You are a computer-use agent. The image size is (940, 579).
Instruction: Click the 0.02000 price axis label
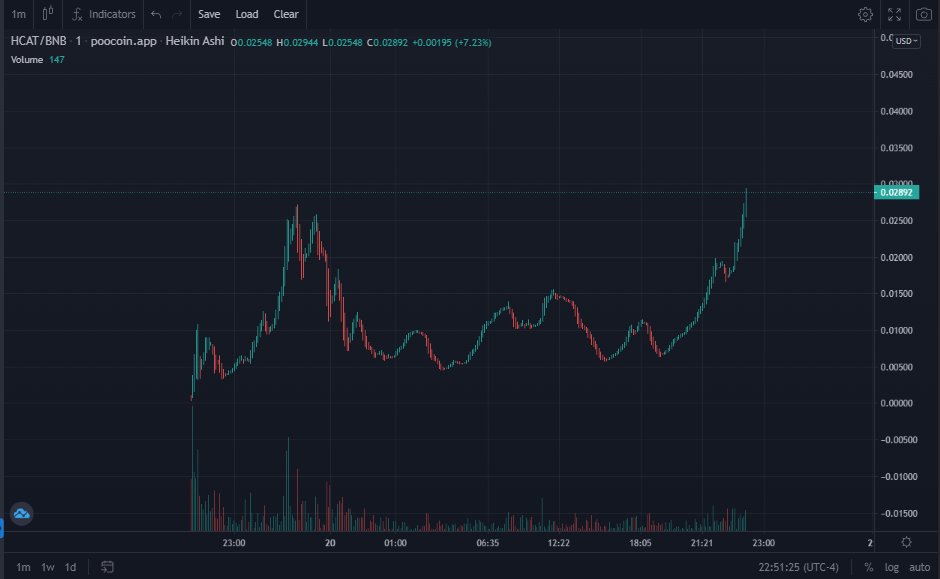[896, 258]
